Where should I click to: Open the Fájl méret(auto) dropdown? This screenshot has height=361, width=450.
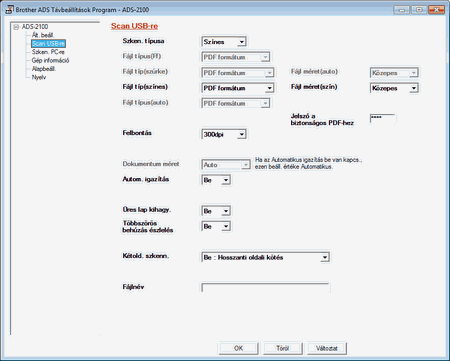point(394,73)
